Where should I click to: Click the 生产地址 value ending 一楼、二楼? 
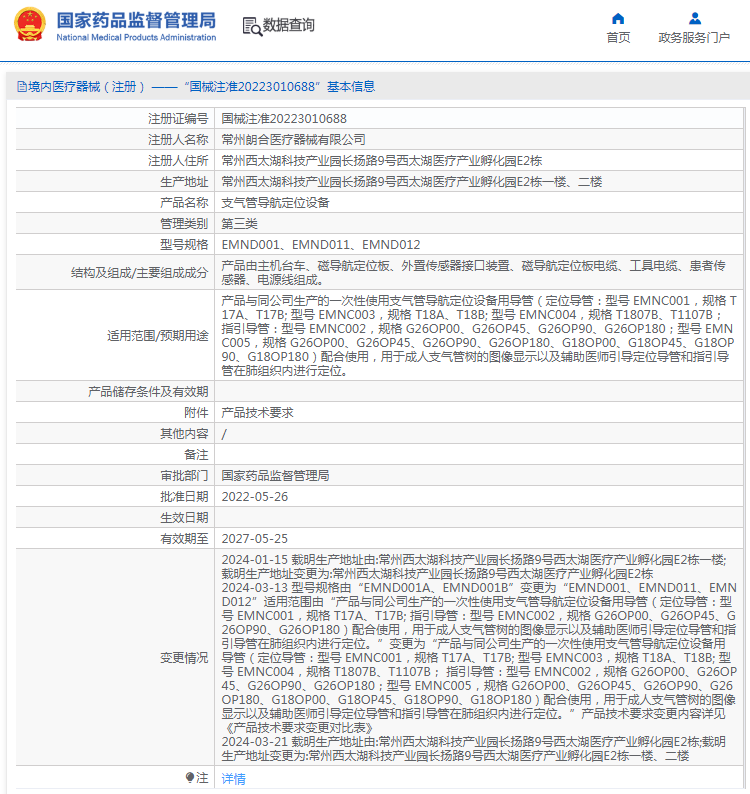[x=412, y=182]
